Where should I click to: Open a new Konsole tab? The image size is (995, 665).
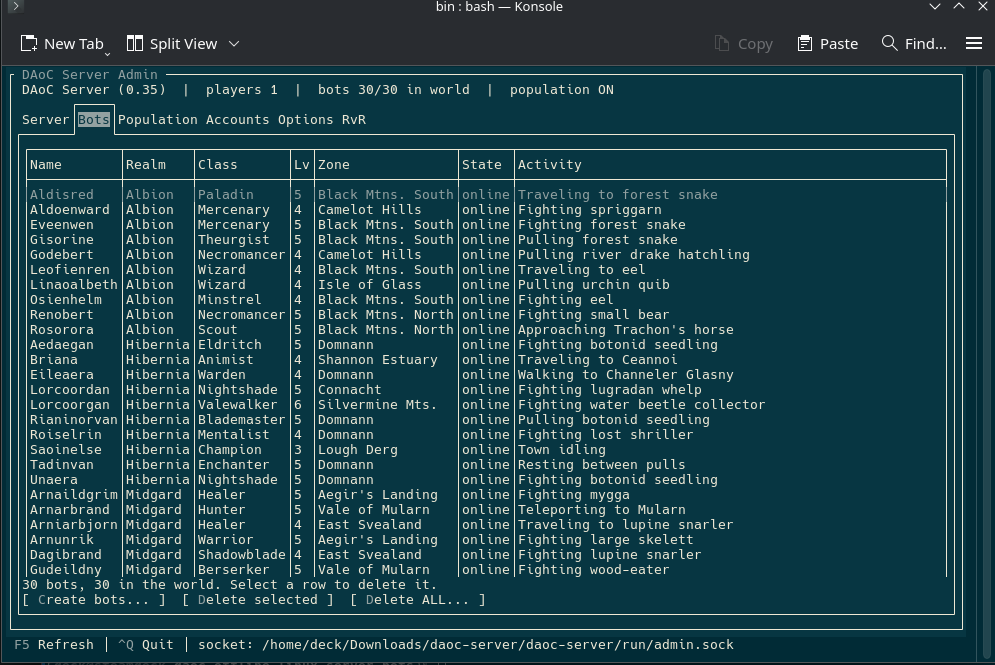(62, 44)
